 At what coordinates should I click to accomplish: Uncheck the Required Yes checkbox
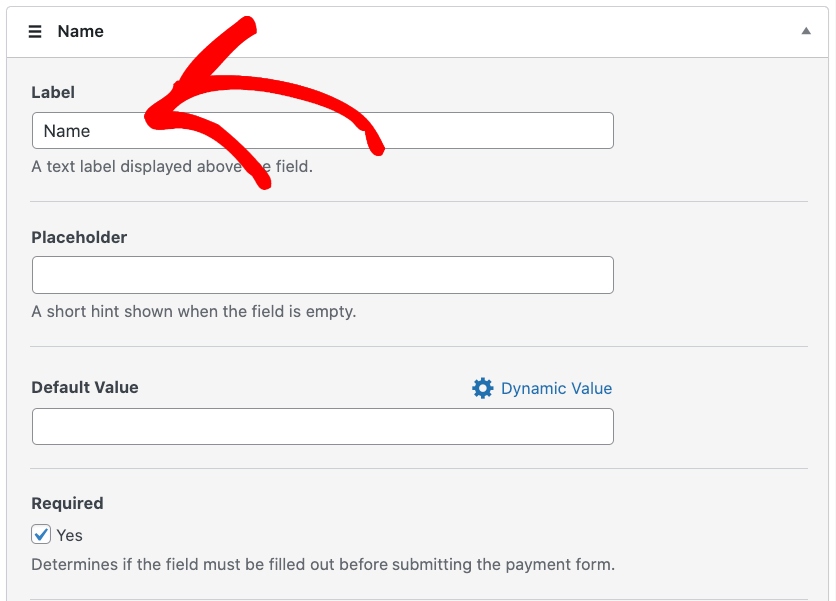(41, 534)
